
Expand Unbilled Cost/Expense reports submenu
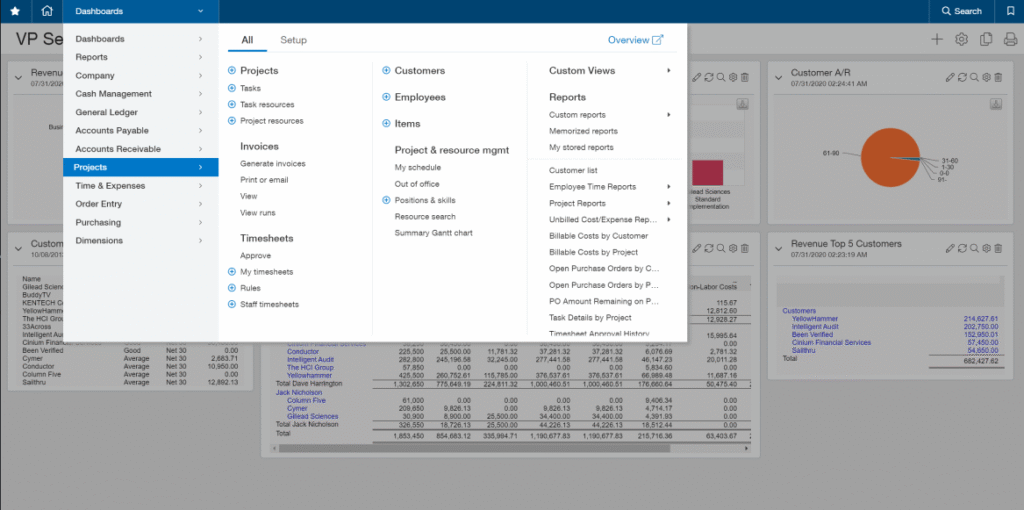tap(669, 219)
